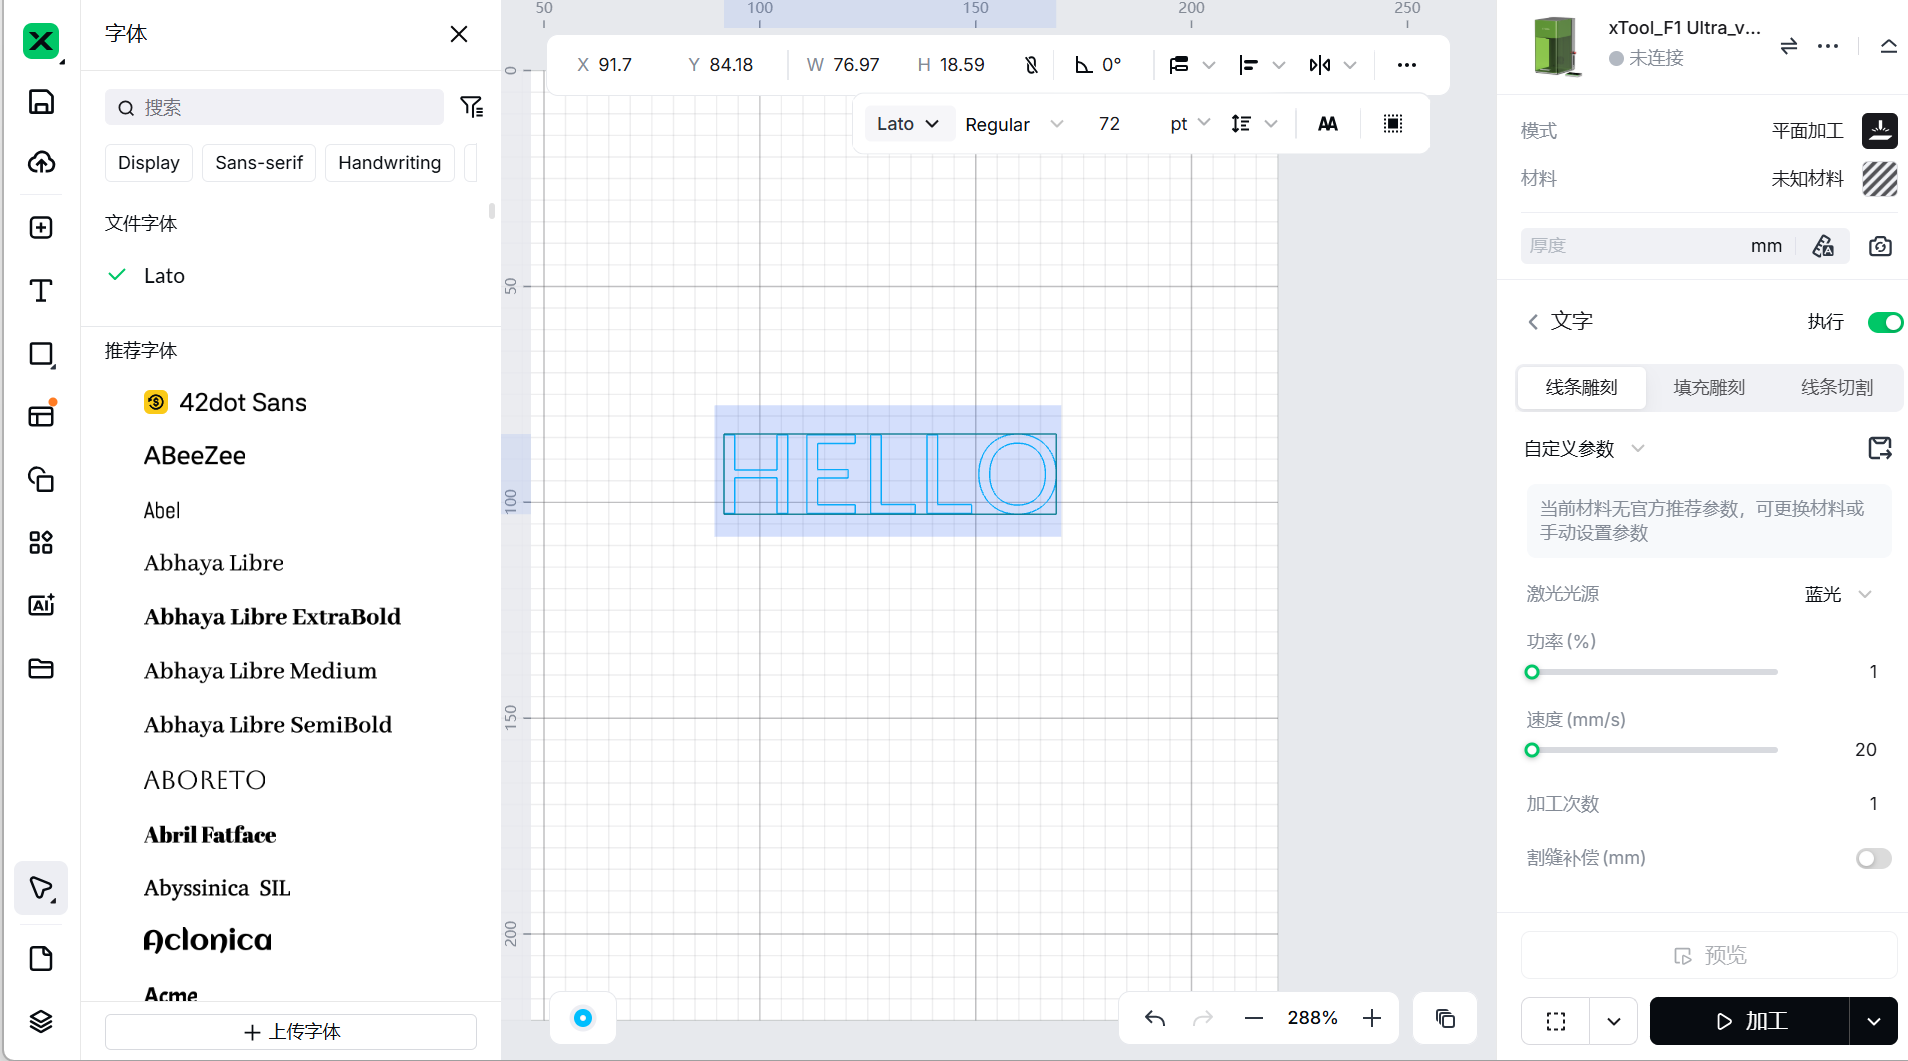
Task: Click the save file icon in sidebar
Action: (x=41, y=102)
